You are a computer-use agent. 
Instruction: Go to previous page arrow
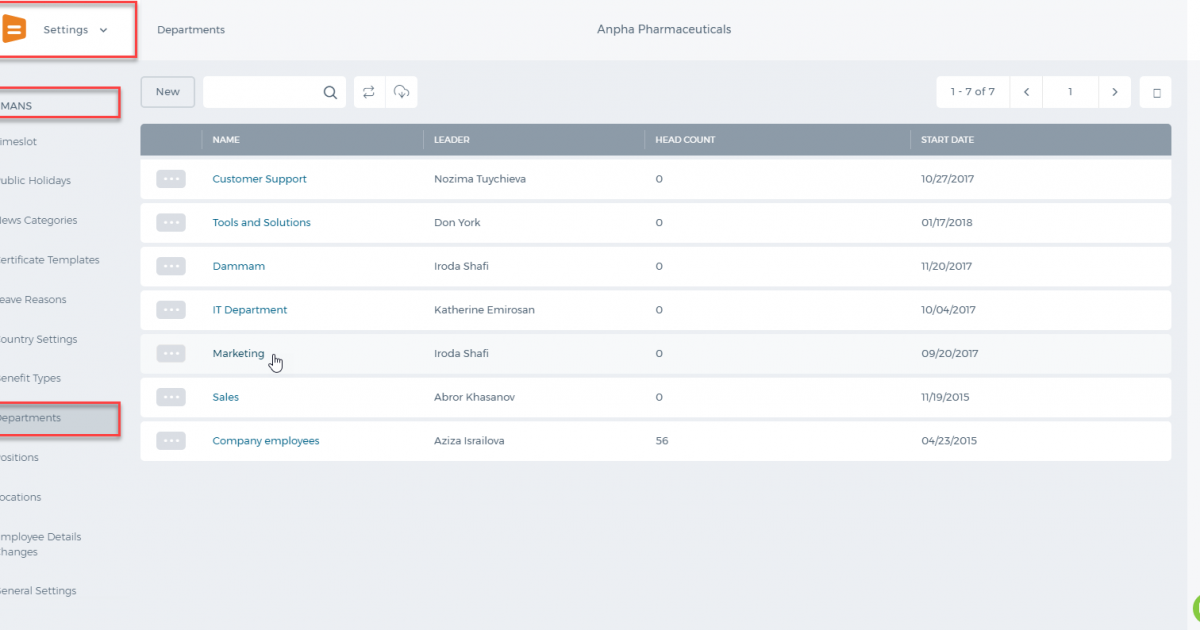(x=1026, y=92)
